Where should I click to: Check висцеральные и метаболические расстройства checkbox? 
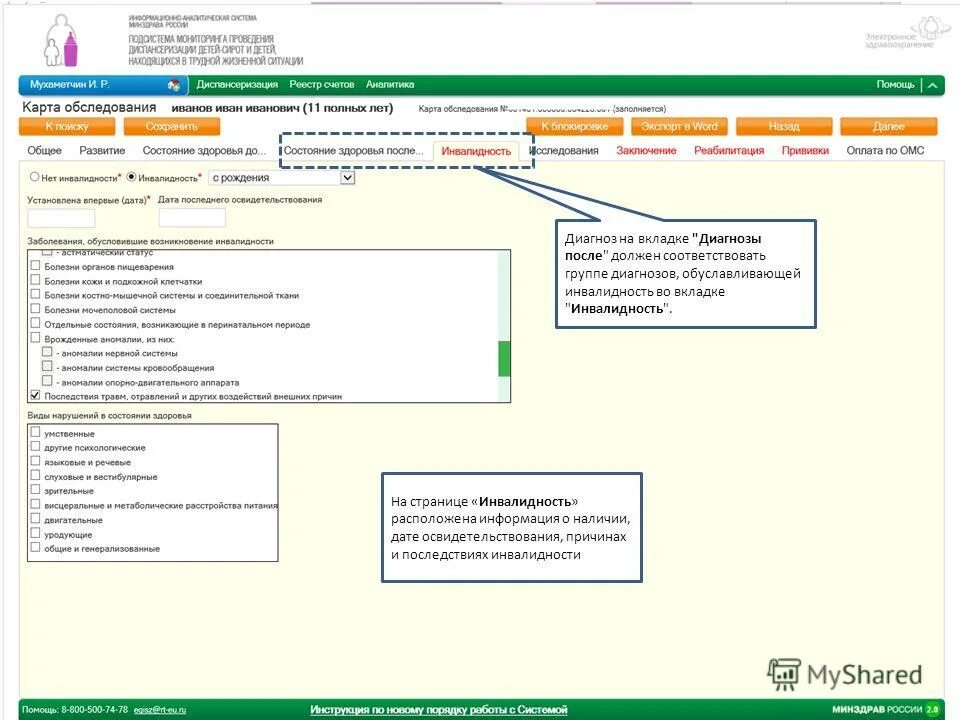36,504
